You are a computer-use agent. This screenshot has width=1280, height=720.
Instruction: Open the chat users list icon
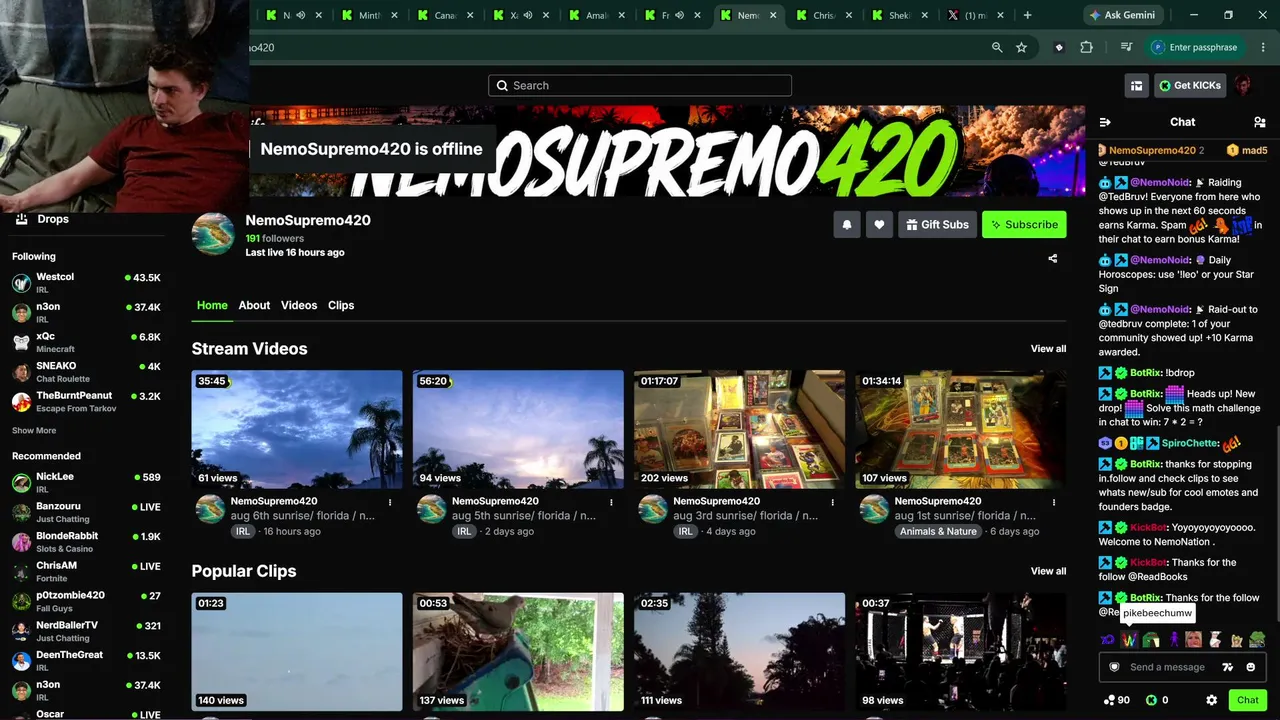point(1259,122)
